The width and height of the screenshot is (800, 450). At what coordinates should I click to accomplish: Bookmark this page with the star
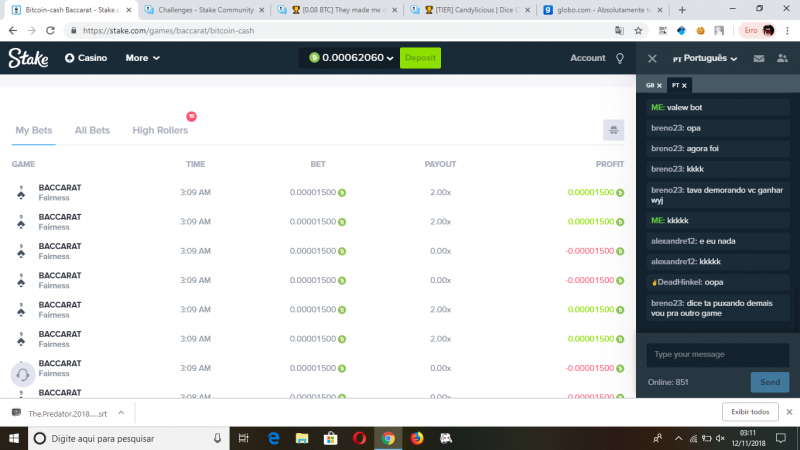[x=638, y=31]
